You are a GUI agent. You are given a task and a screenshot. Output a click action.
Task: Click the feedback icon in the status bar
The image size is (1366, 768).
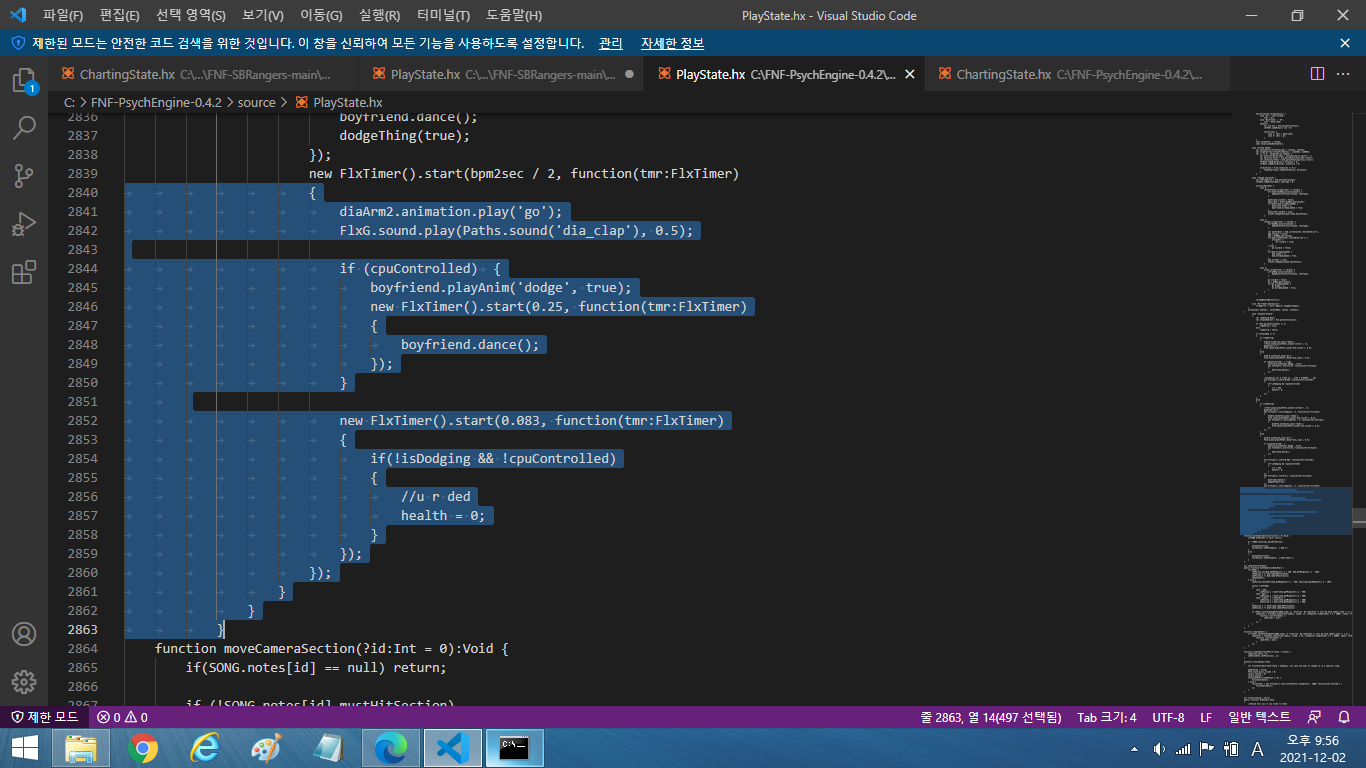point(1314,717)
